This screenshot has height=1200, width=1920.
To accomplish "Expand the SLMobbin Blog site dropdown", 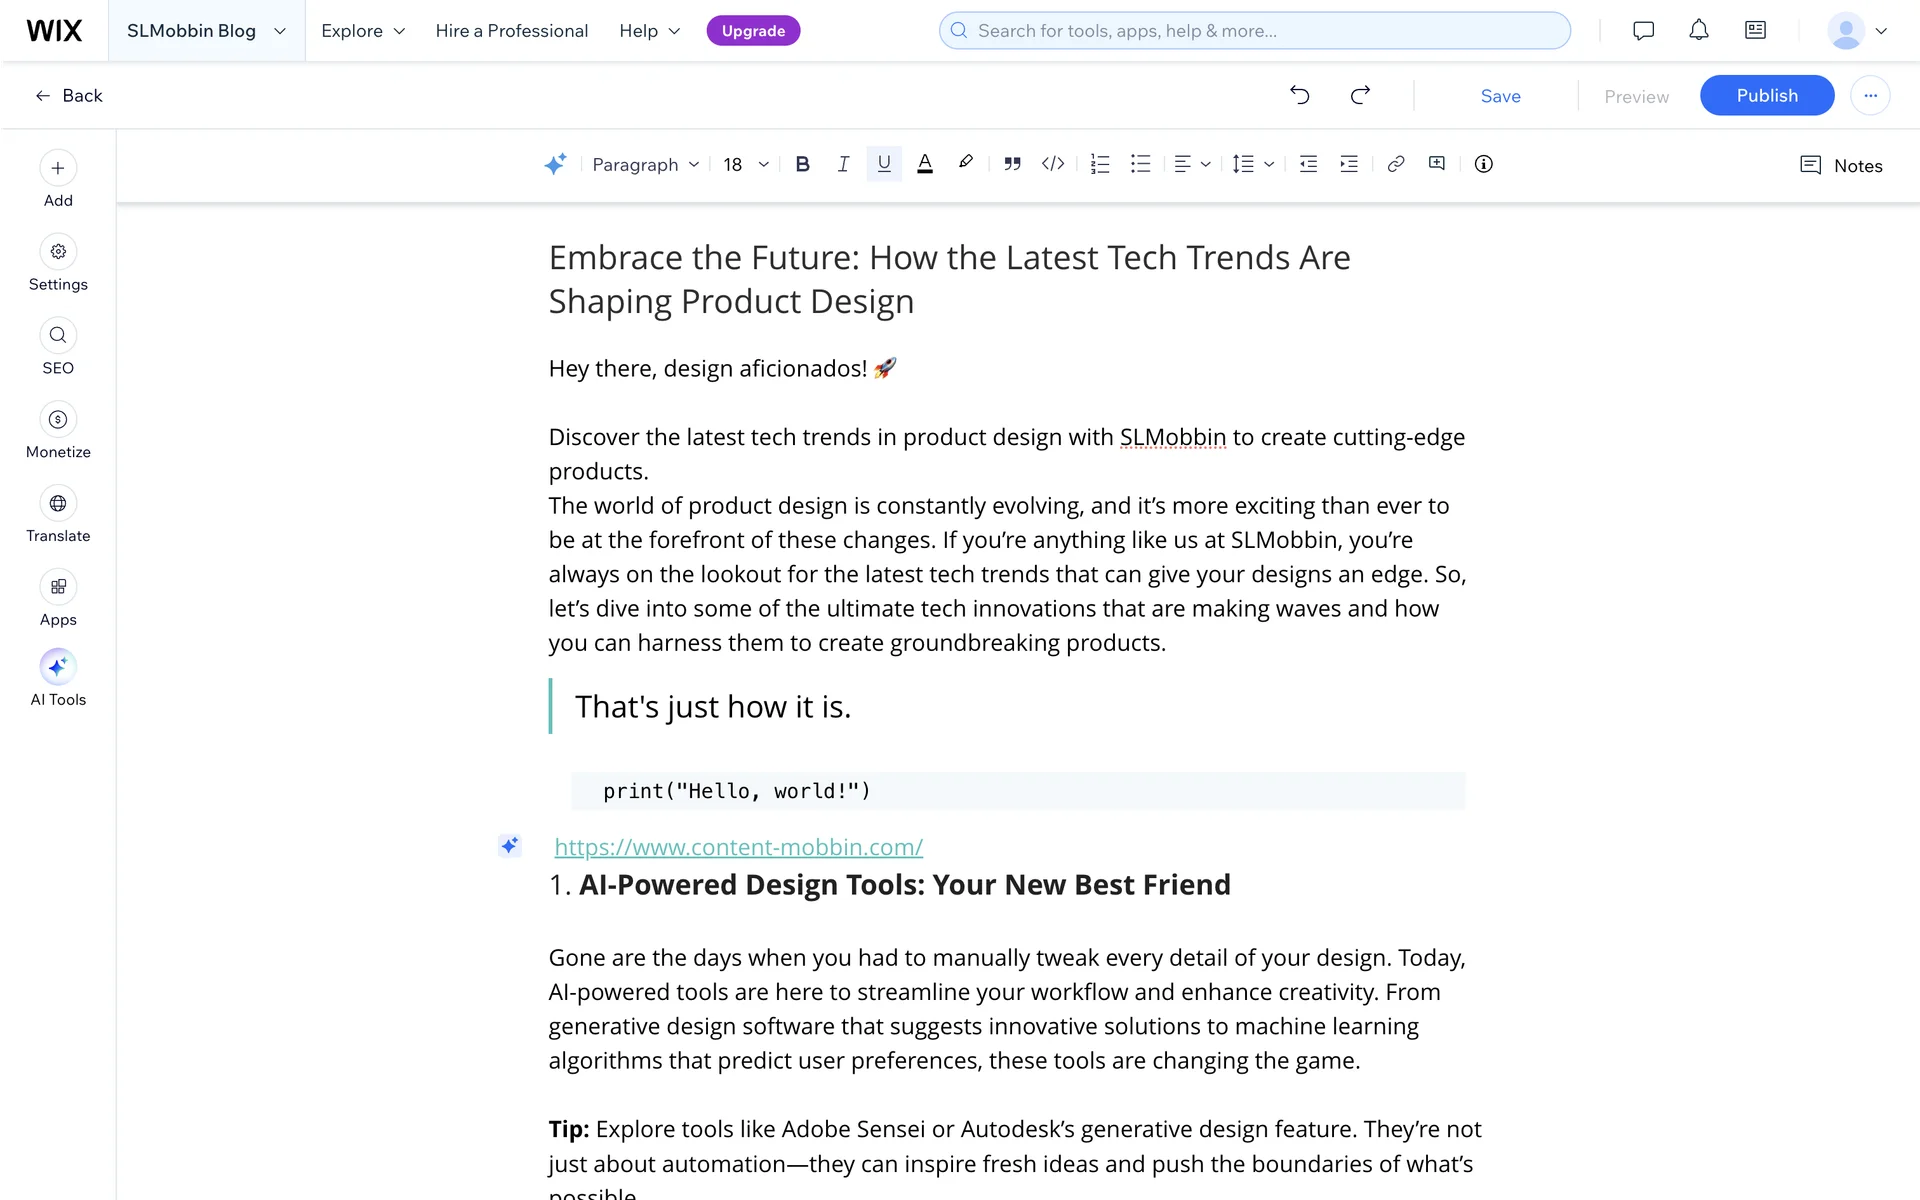I will pyautogui.click(x=206, y=31).
